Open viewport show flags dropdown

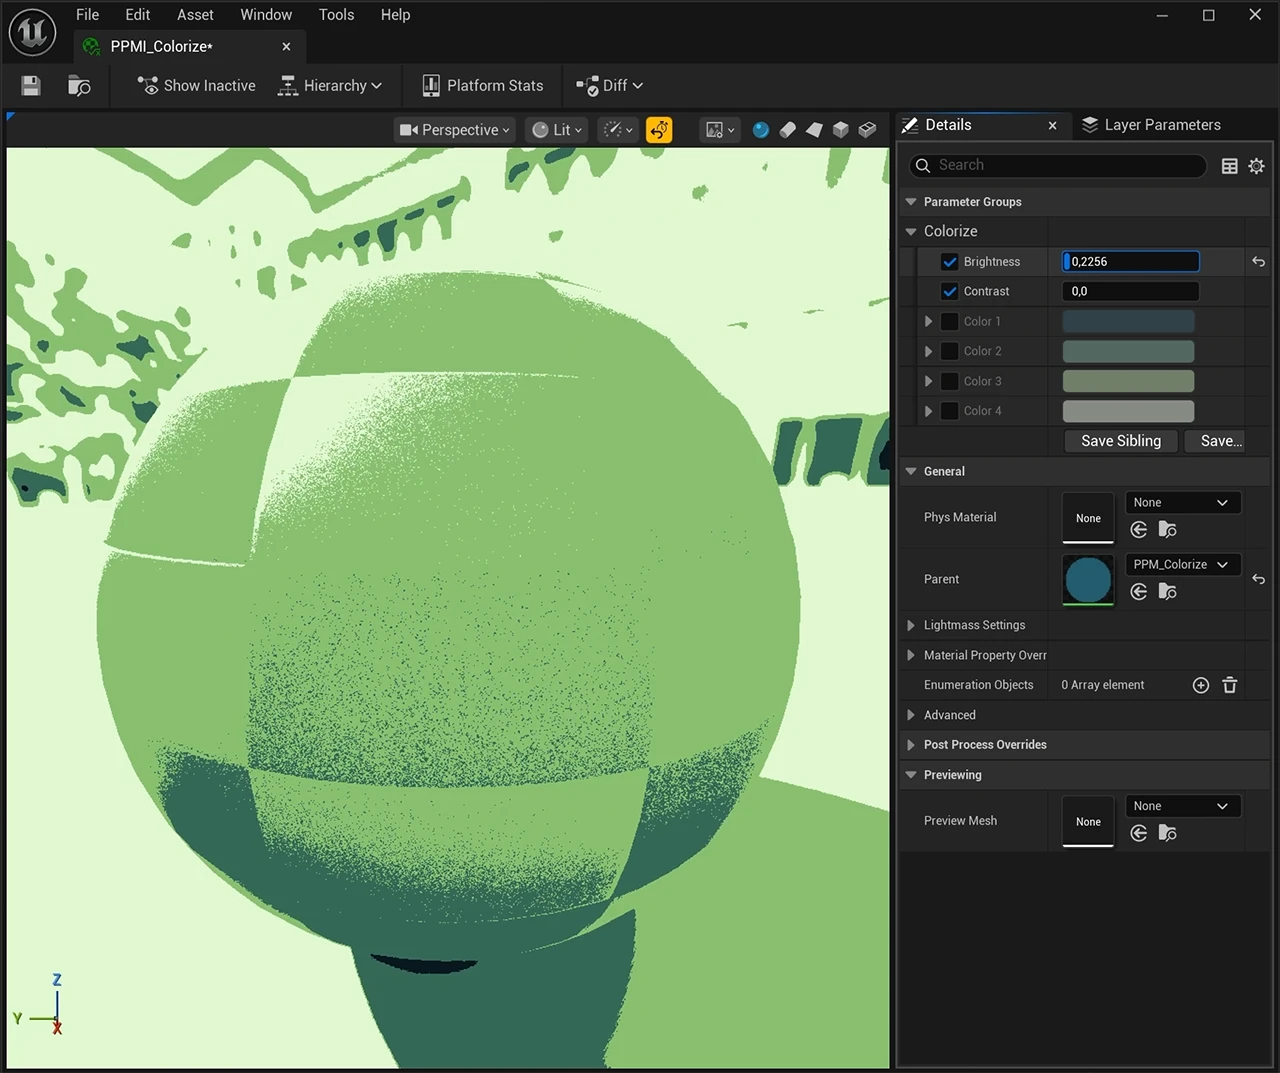tap(619, 130)
